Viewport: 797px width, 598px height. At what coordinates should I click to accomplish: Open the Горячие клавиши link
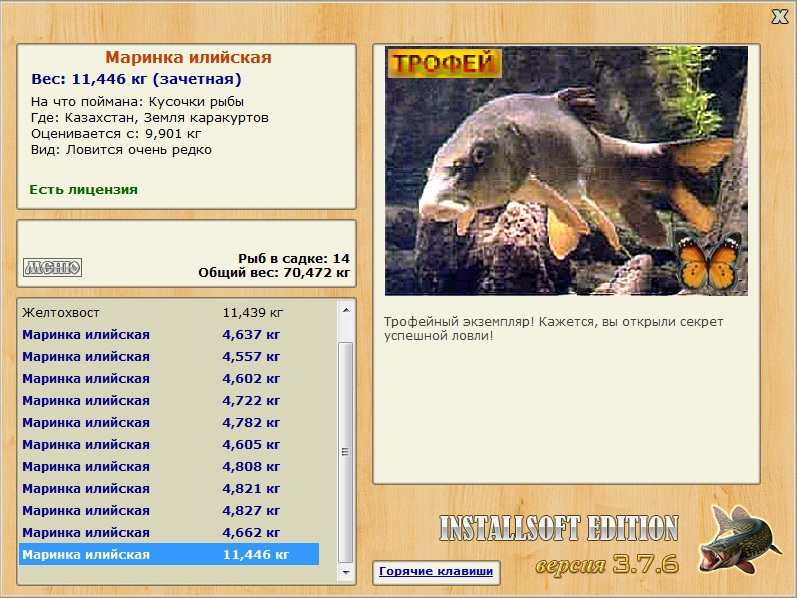click(x=436, y=572)
